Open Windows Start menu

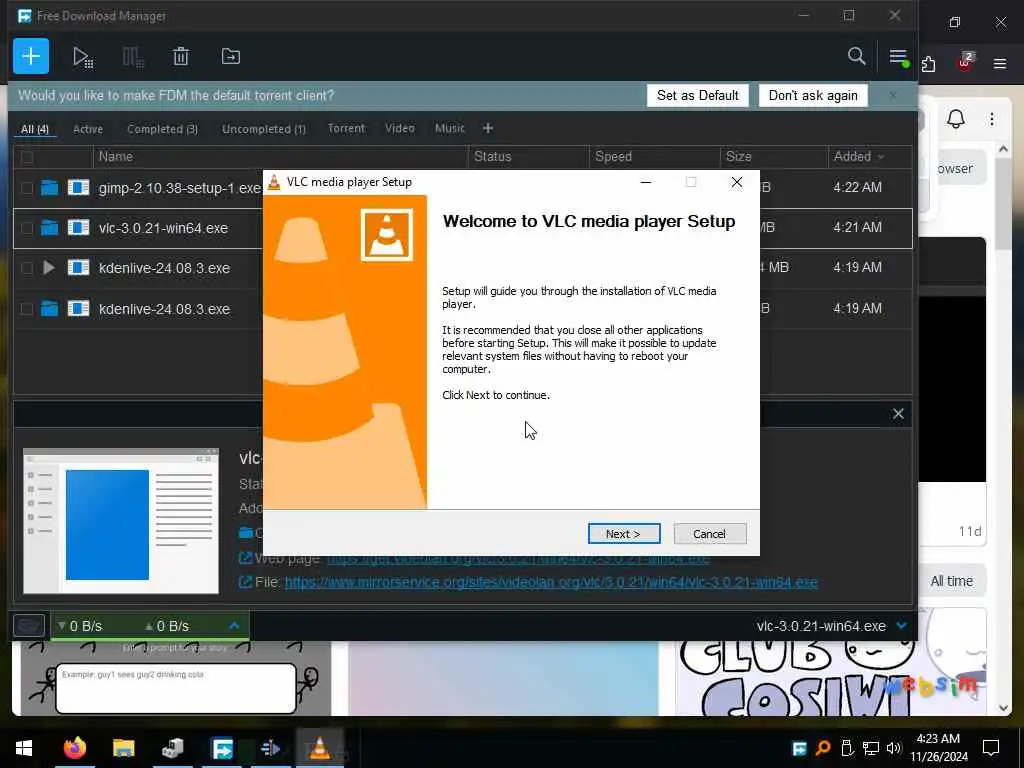[24, 748]
